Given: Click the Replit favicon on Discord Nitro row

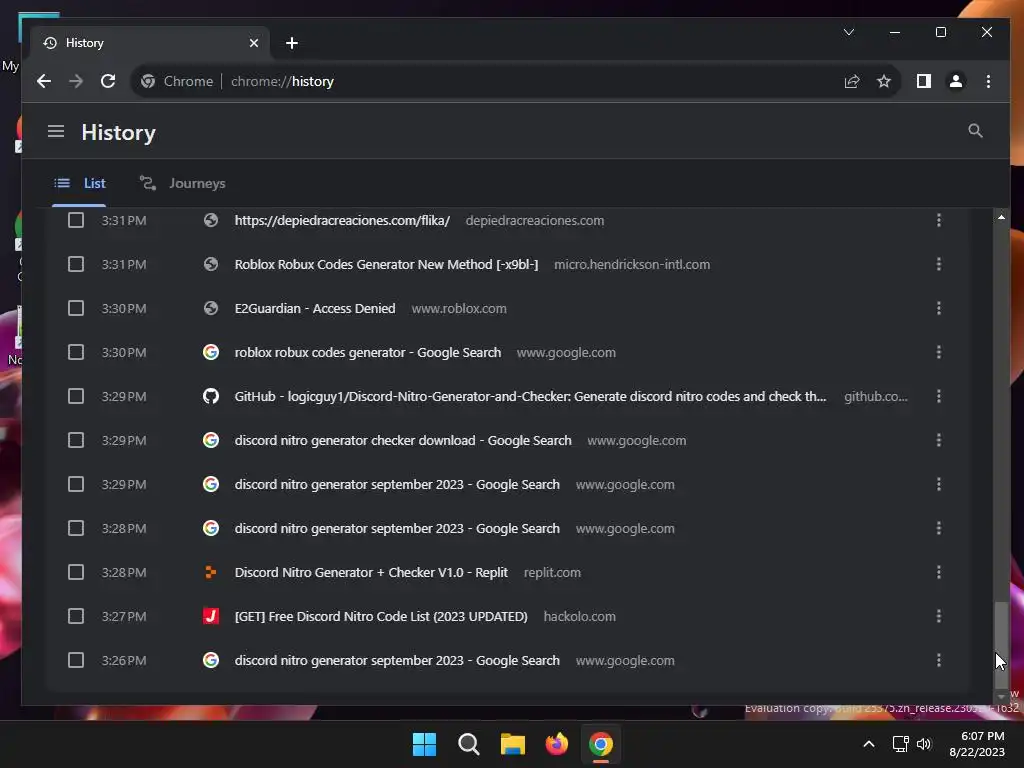Looking at the screenshot, I should (210, 572).
